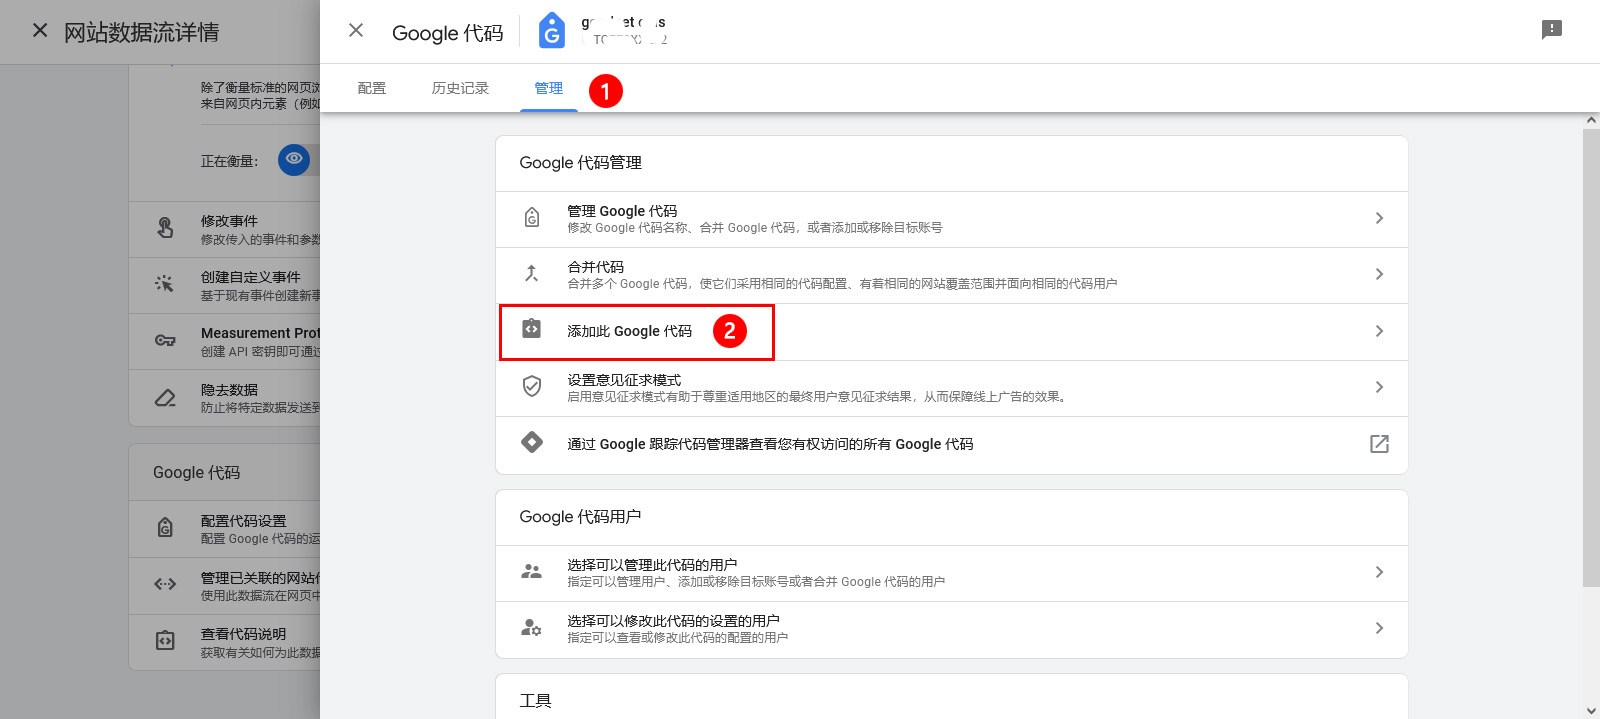This screenshot has width=1600, height=719.
Task: Open 添加此 Google 代码
Action: point(952,332)
